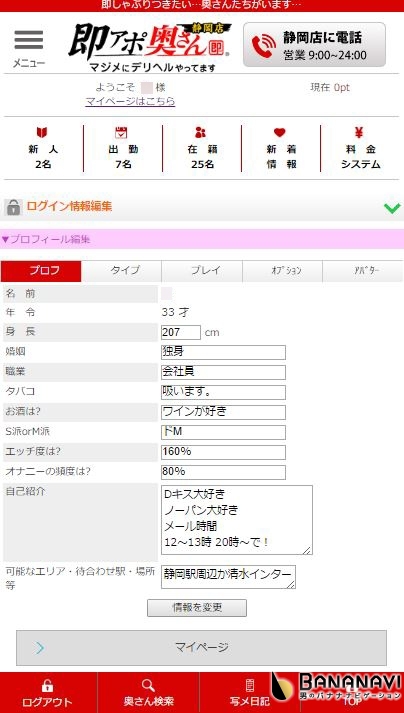
Task: Open 出勤 7名 calendar icon
Action: (x=121, y=133)
